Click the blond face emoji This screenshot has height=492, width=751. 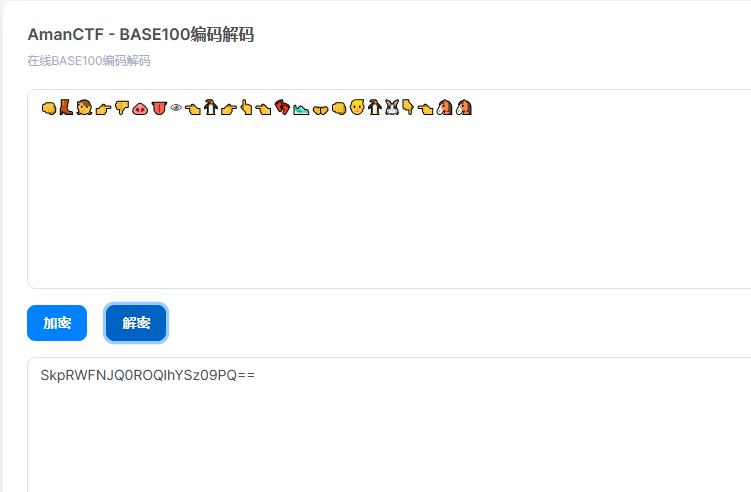(x=357, y=107)
